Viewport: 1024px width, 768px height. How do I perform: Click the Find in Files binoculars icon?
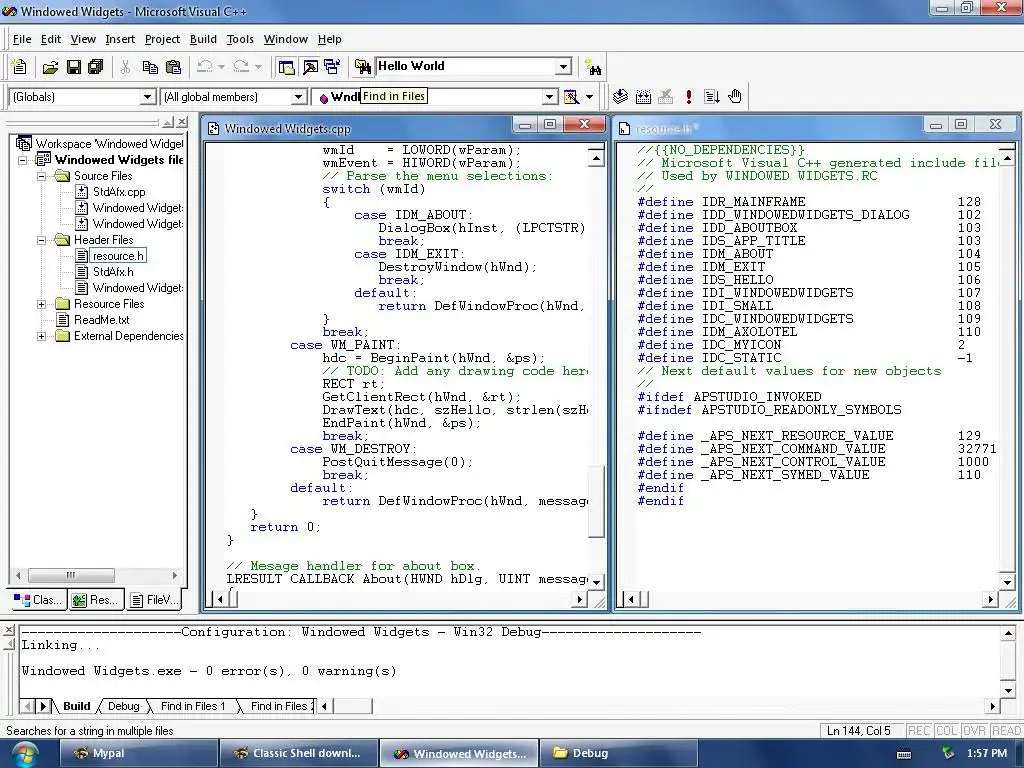click(x=362, y=67)
